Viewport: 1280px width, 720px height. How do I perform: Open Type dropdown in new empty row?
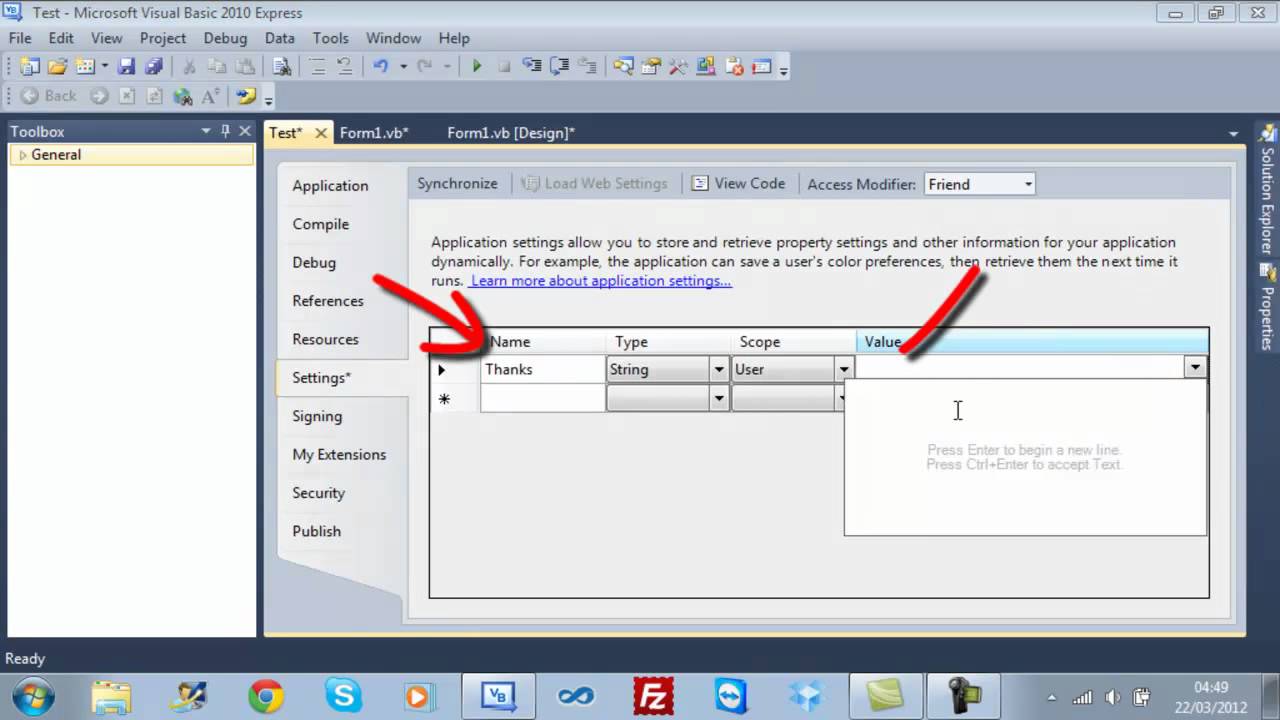pyautogui.click(x=718, y=399)
